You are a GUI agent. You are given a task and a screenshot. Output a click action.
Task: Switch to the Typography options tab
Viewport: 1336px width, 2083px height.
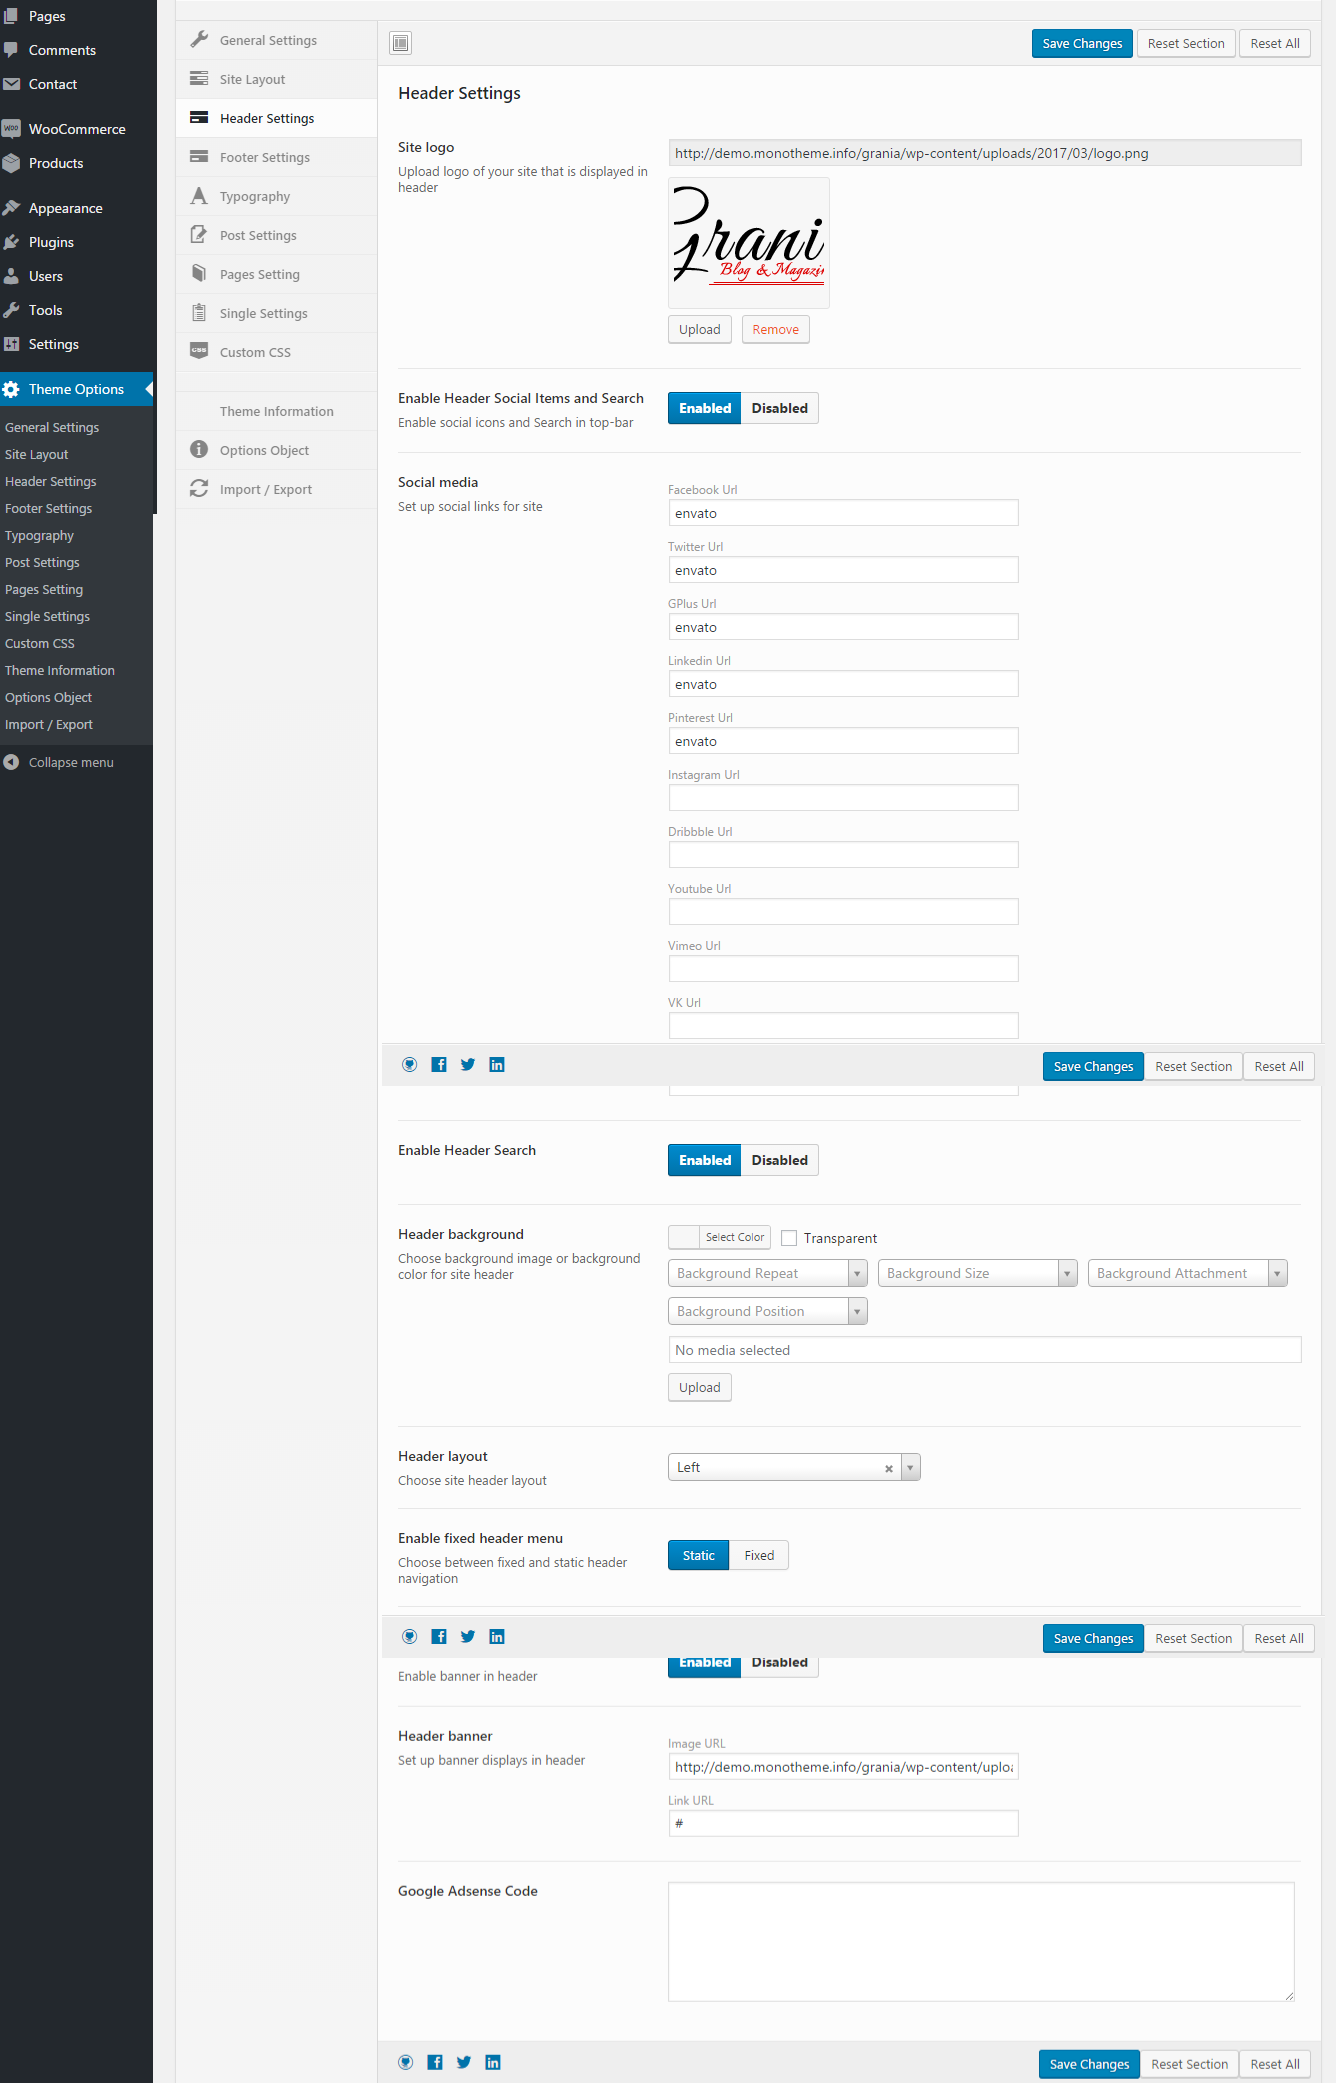(x=255, y=197)
